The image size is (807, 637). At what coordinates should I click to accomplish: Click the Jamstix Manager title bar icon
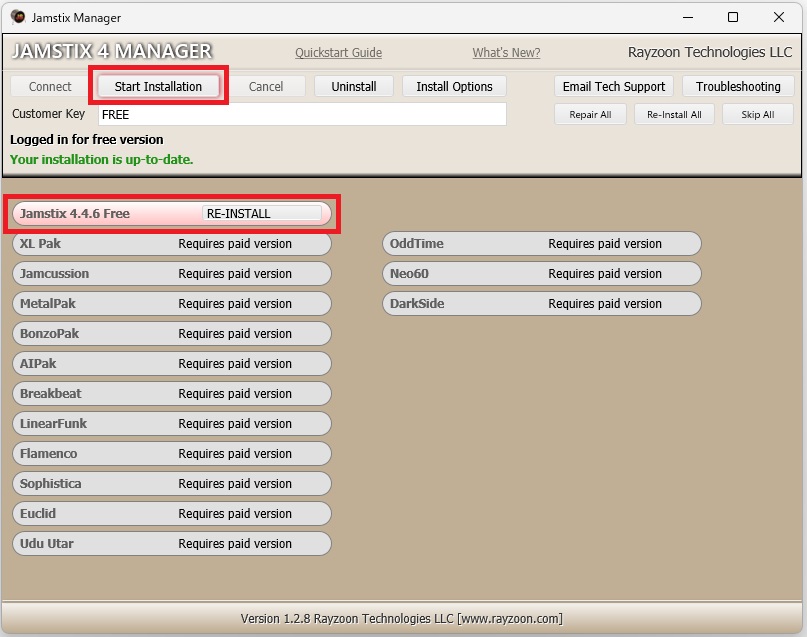tap(18, 17)
